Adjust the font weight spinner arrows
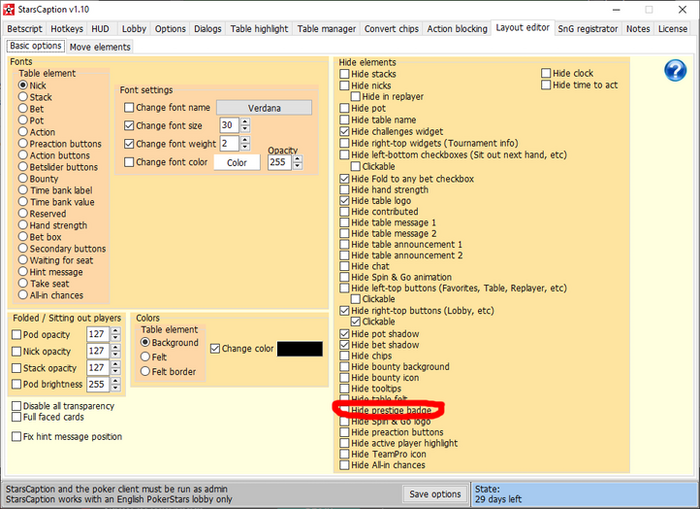Screen dimensions: 700x509 tap(243, 144)
